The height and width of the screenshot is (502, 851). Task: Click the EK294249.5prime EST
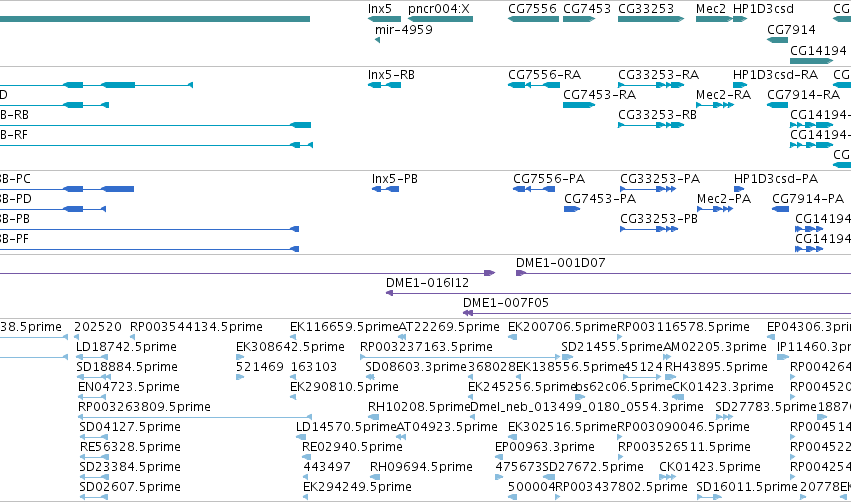tap(306, 498)
